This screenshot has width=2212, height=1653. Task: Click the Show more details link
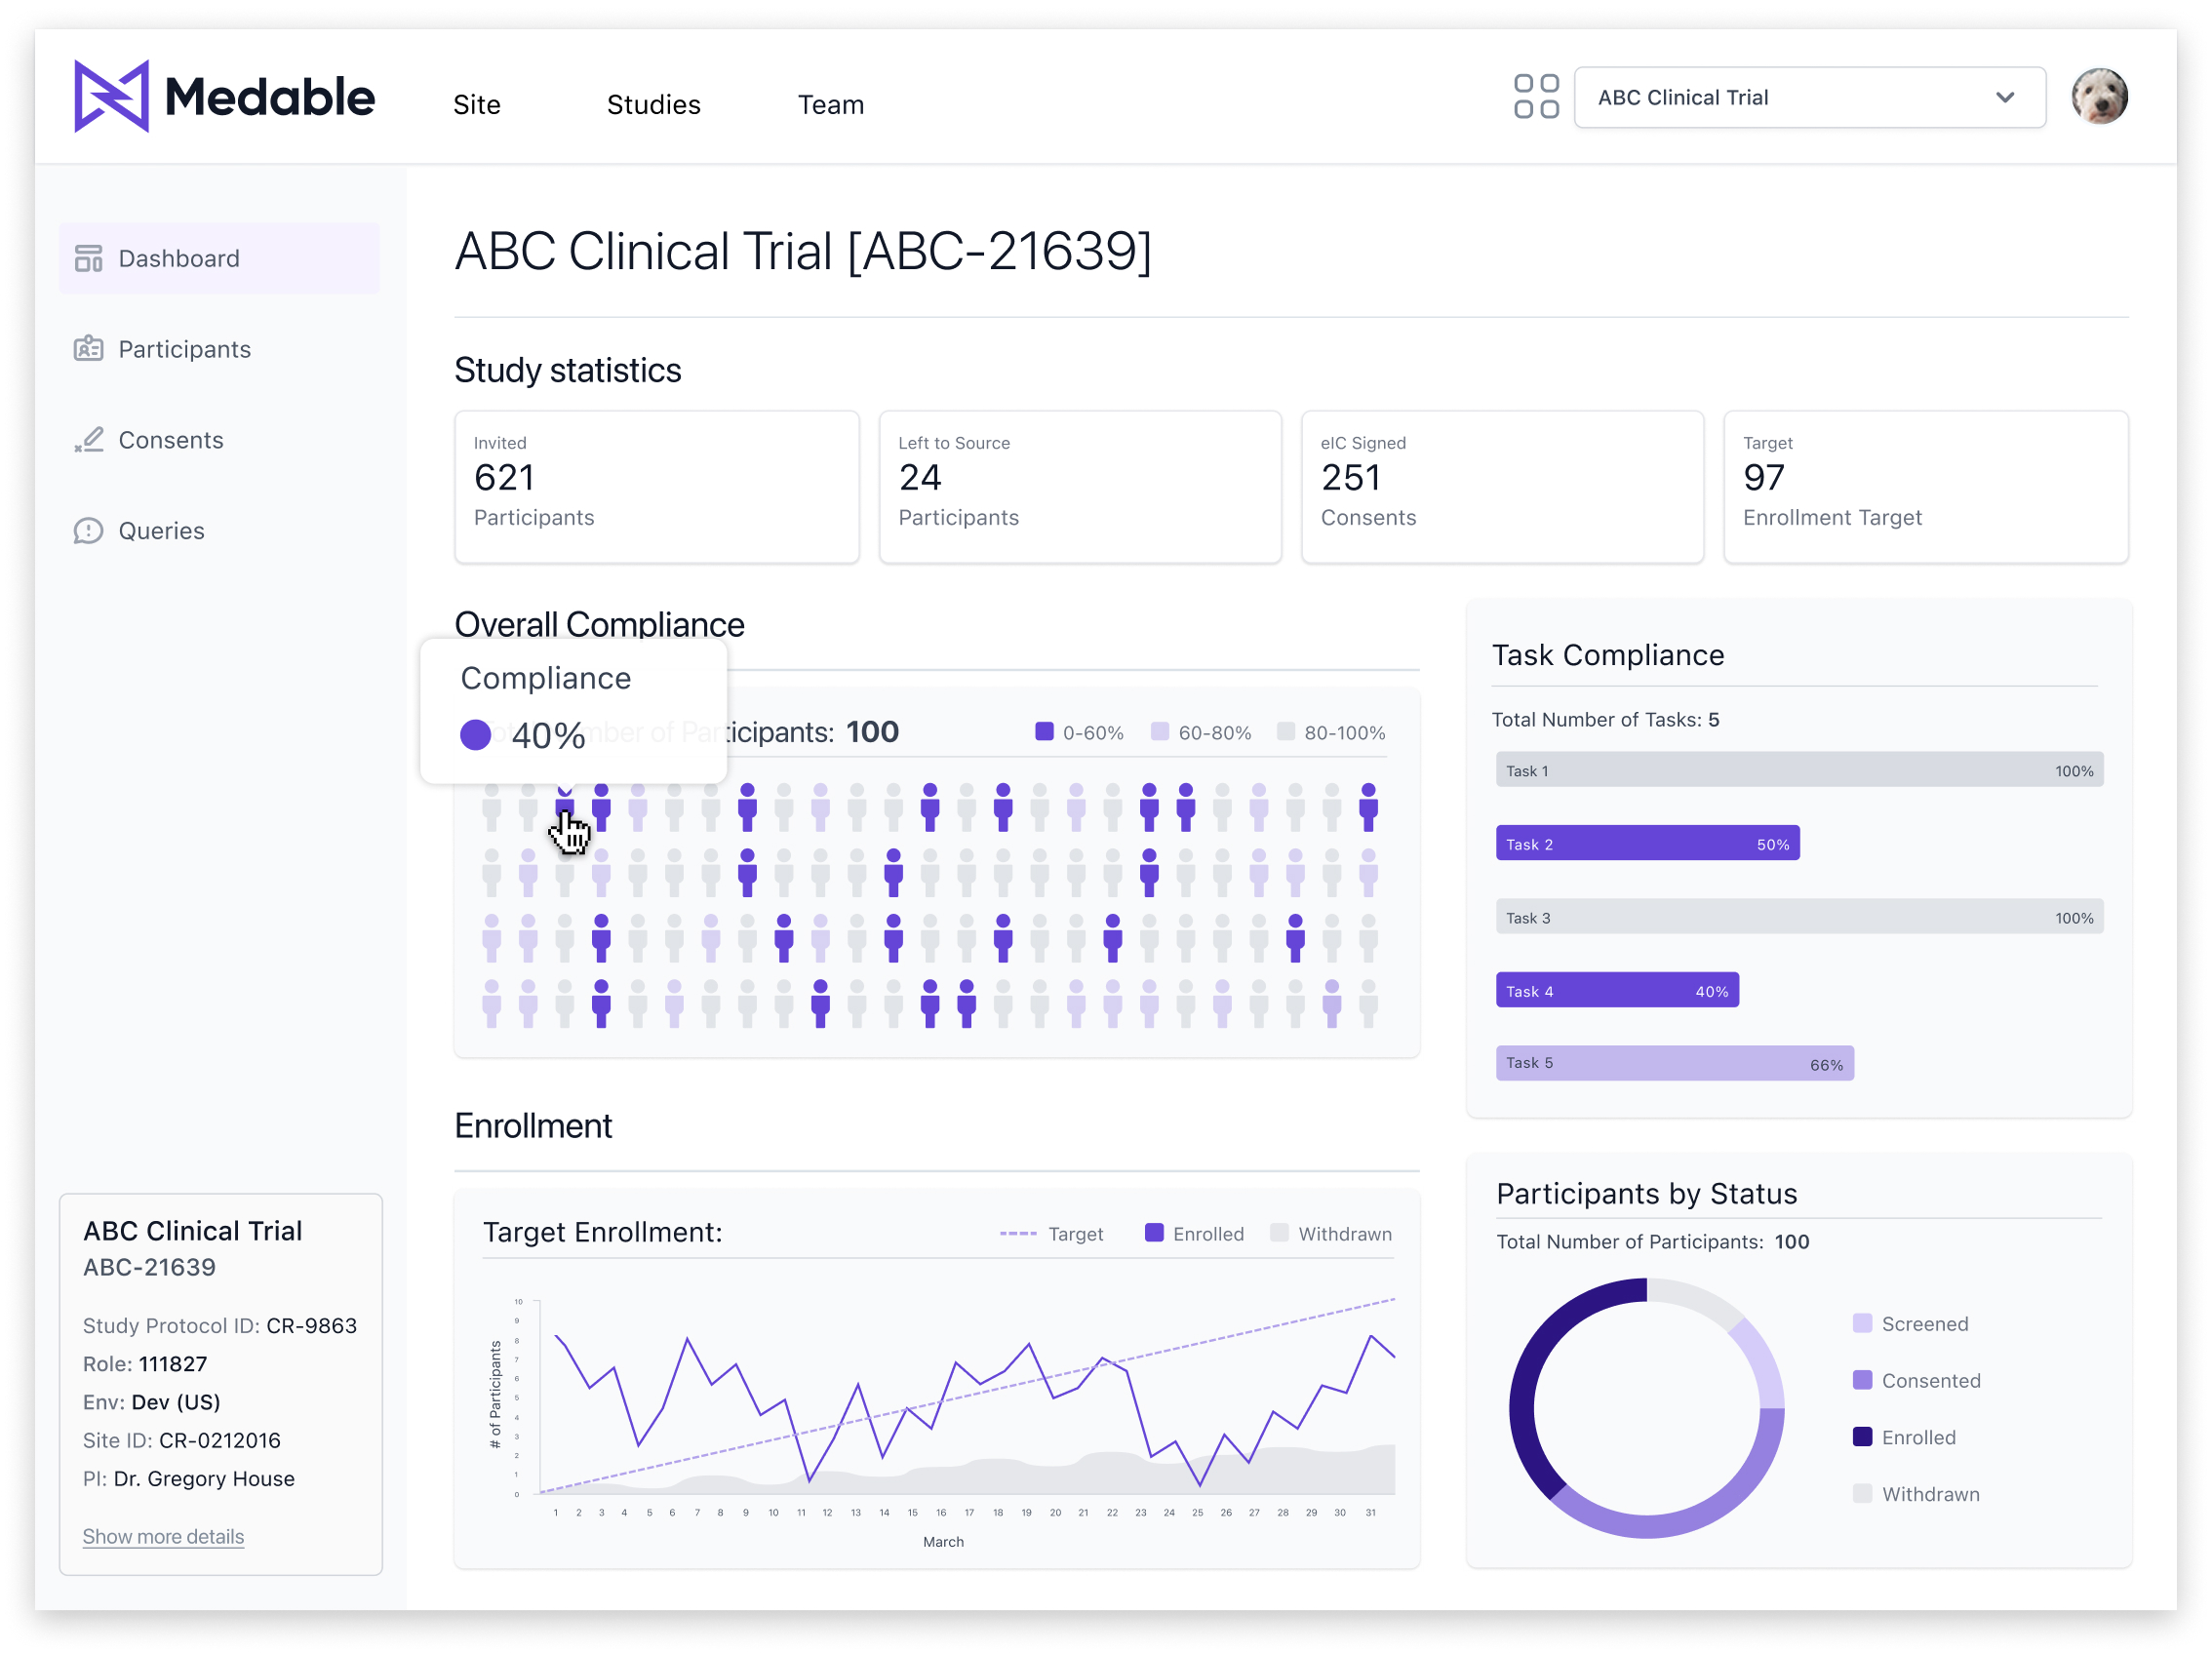163,1536
